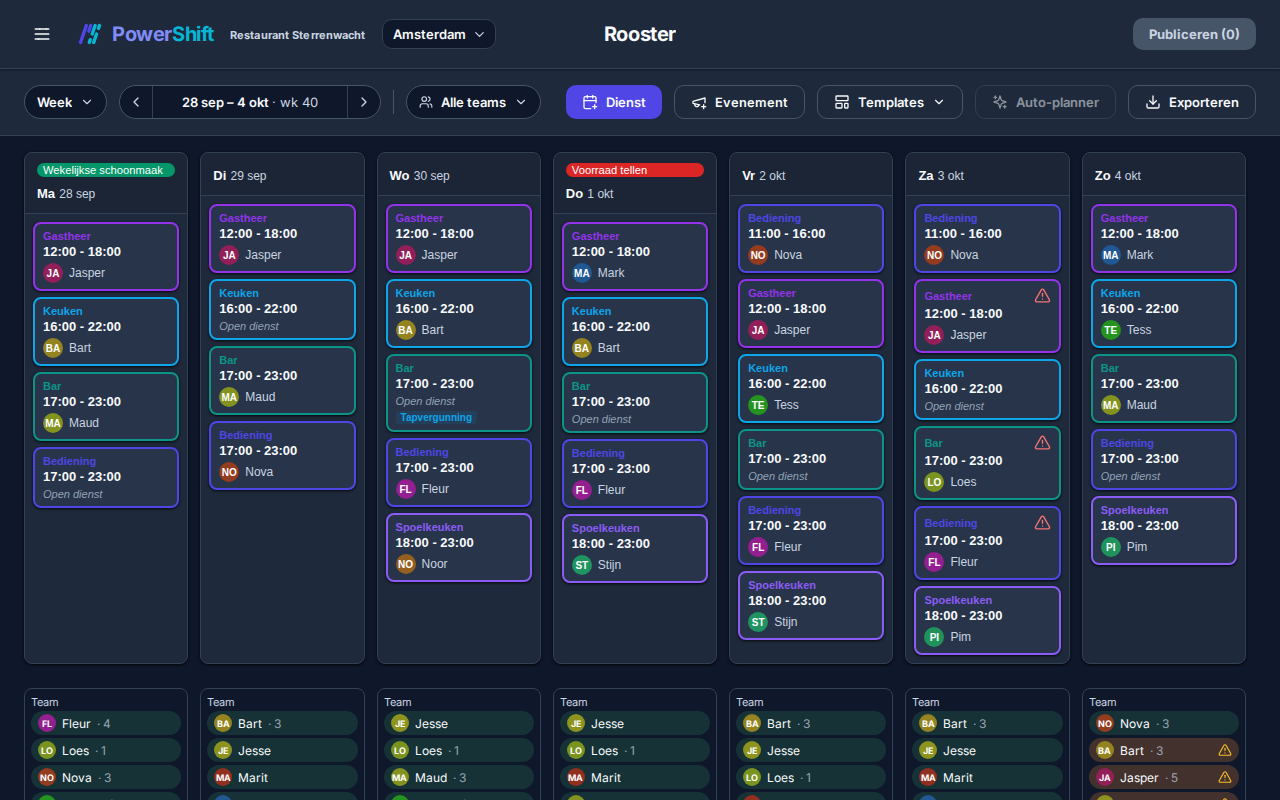
Task: Click the Publiceren (0) button
Action: coord(1194,34)
